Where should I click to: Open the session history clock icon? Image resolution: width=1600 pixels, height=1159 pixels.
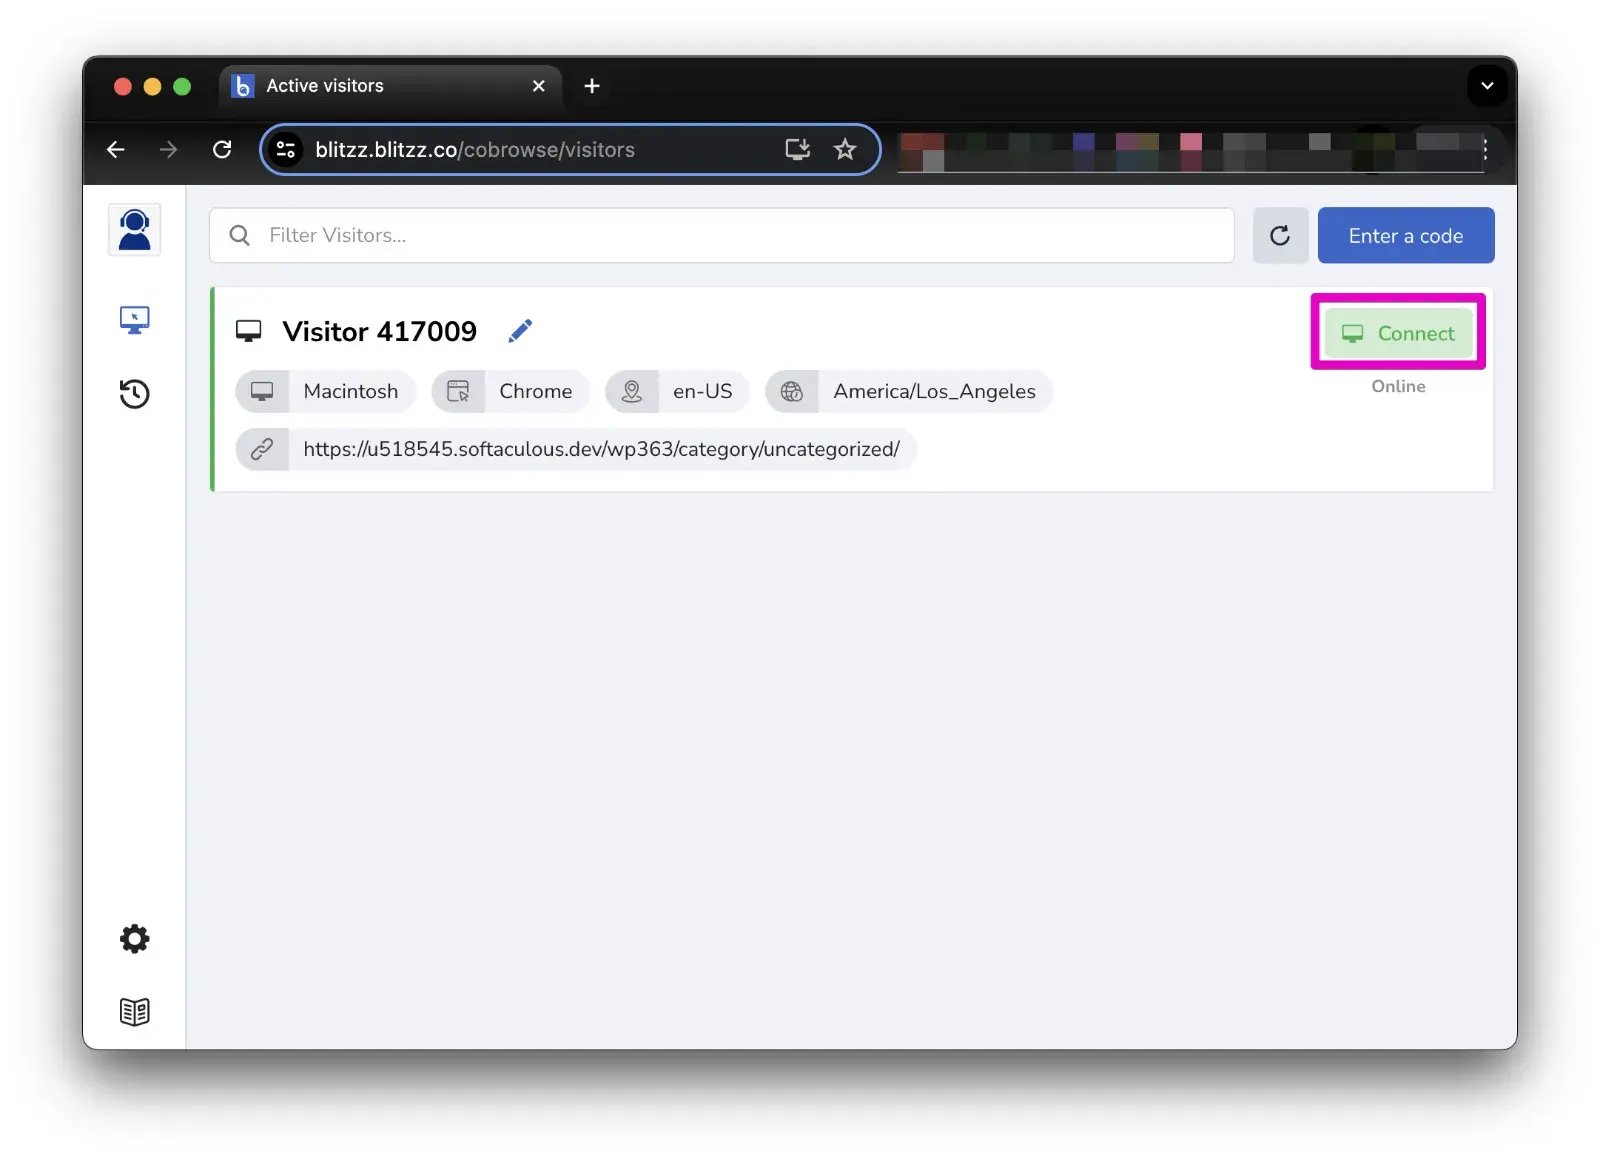tap(134, 394)
